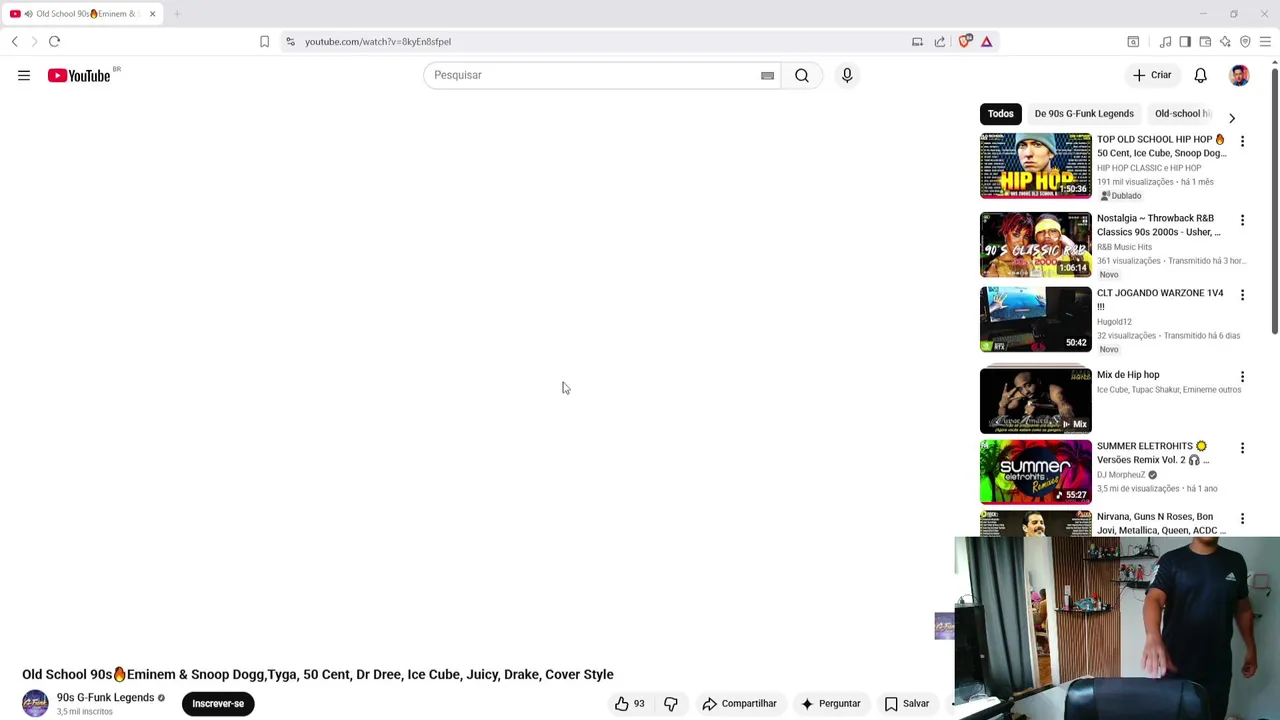This screenshot has width=1280, height=720.
Task: Open the Brave VPN shield icon
Action: 1245,41
